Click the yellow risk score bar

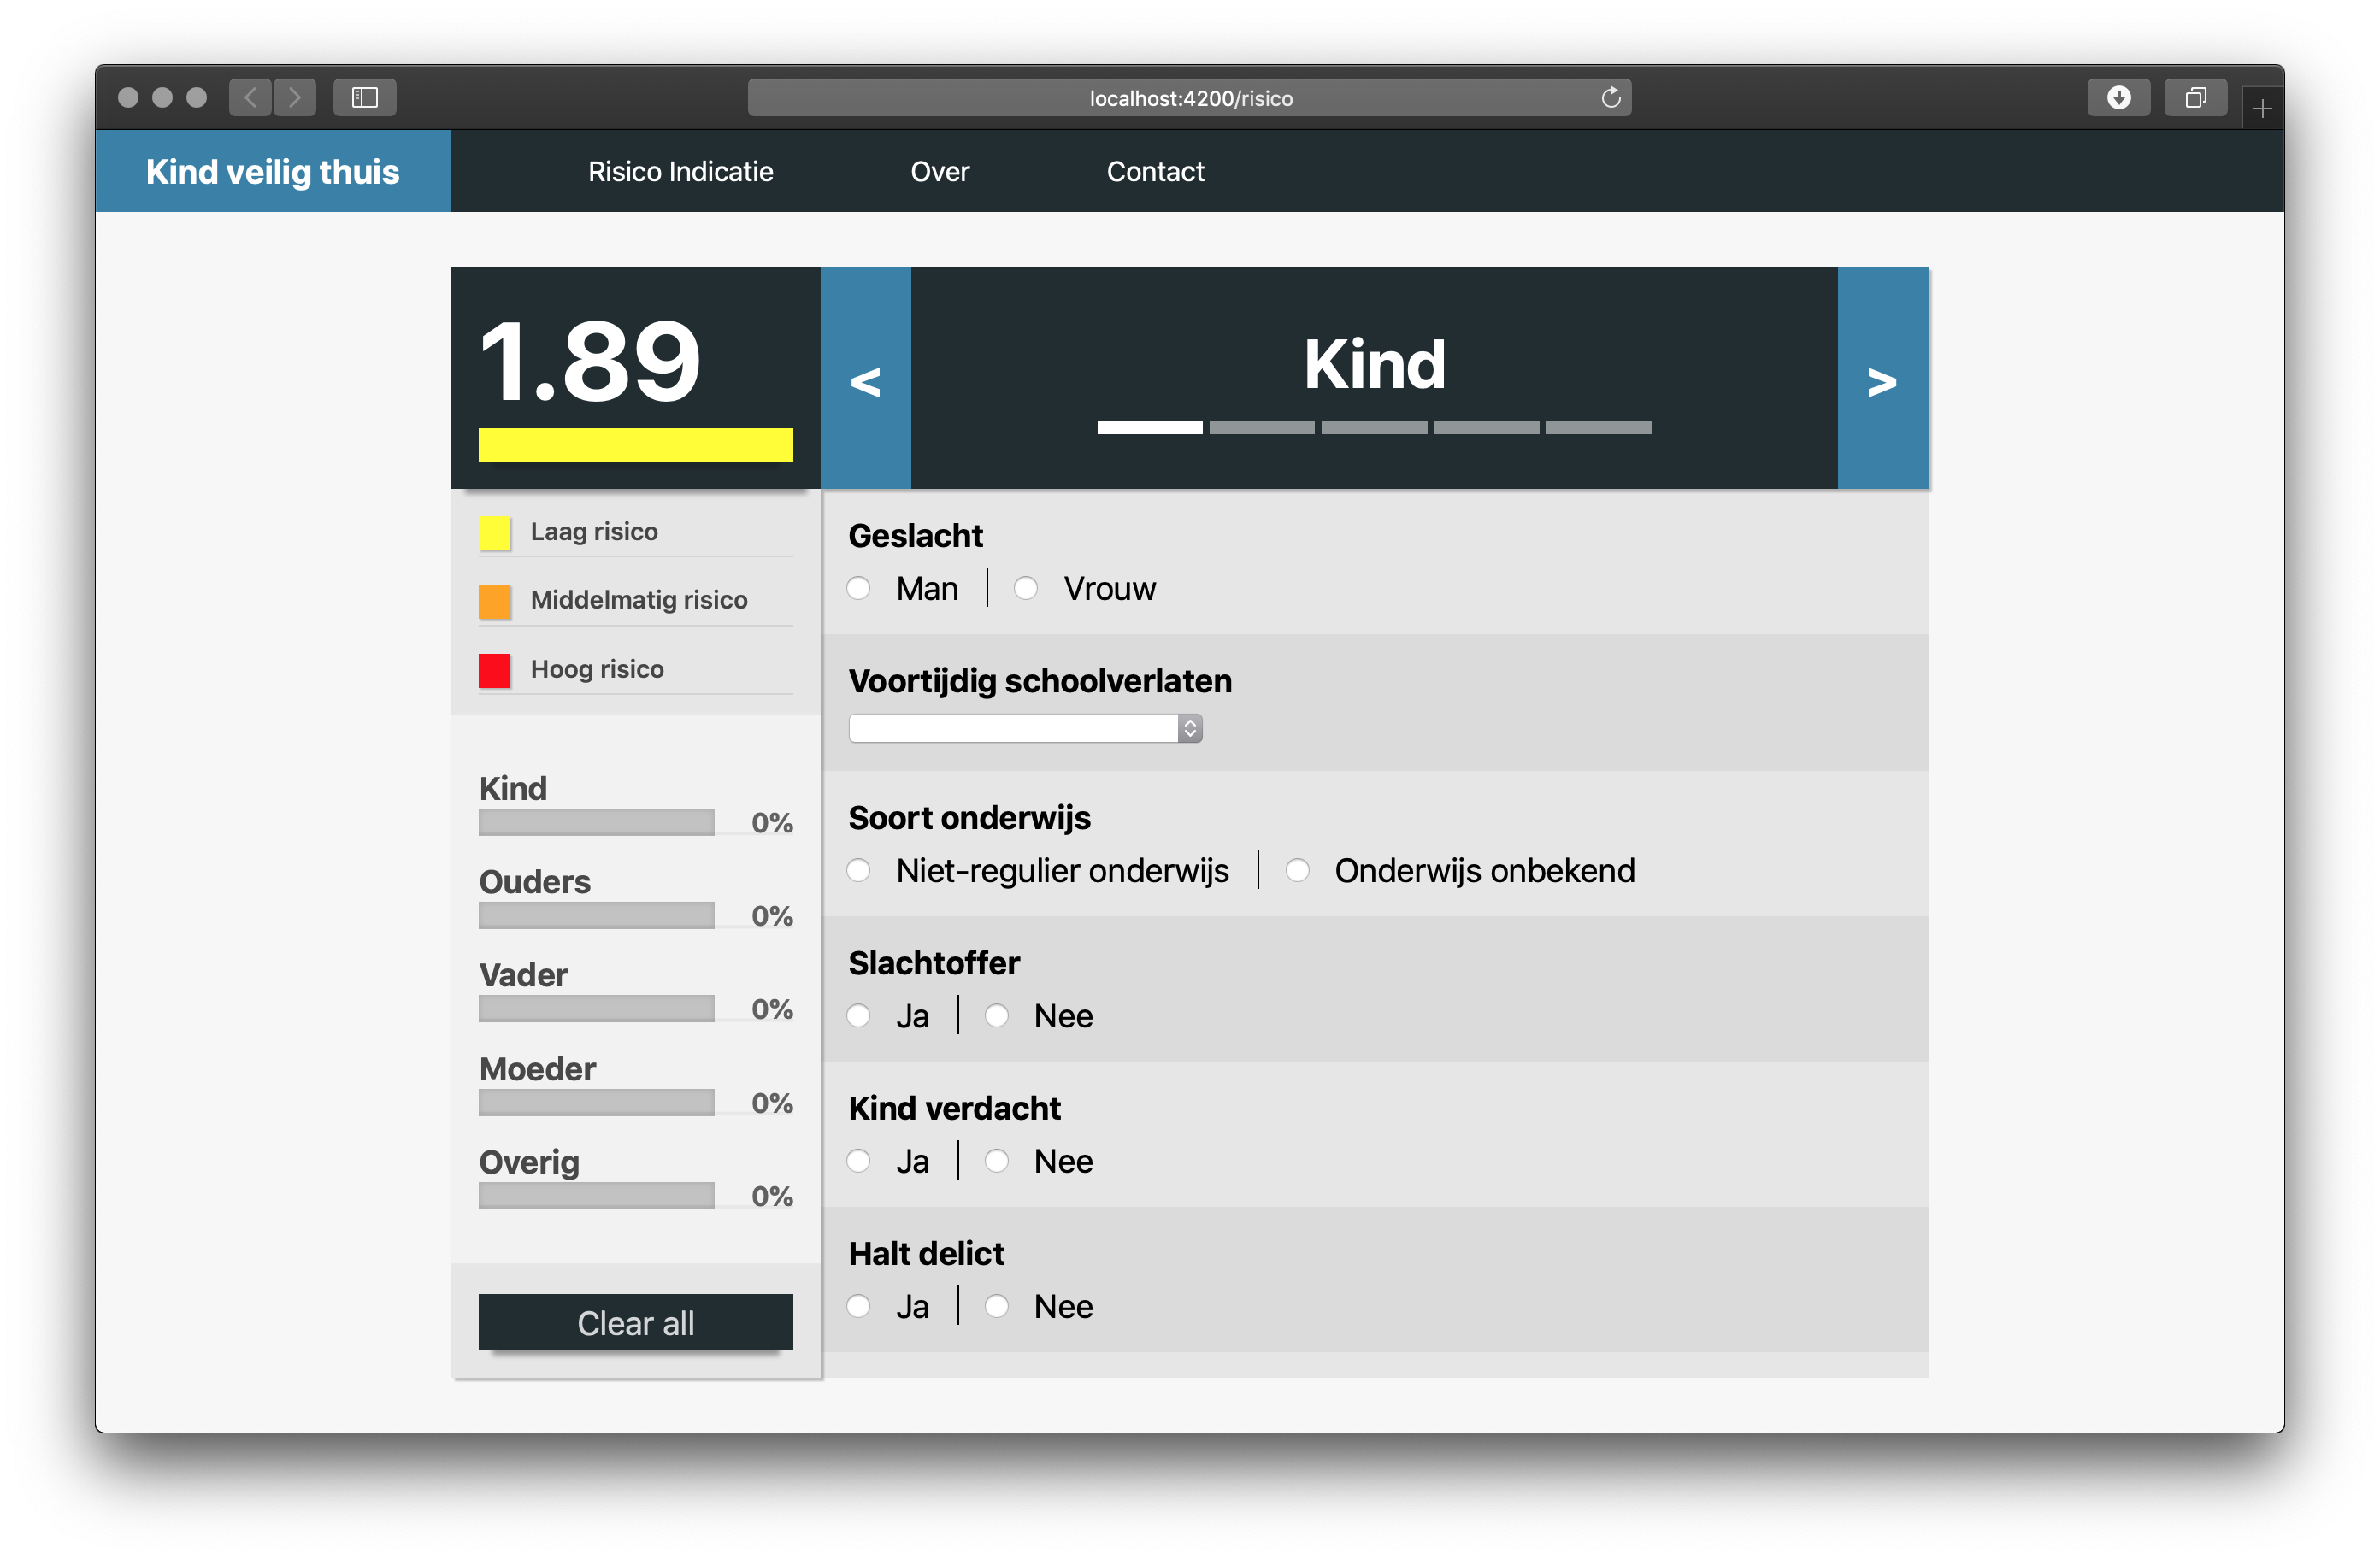pos(635,445)
